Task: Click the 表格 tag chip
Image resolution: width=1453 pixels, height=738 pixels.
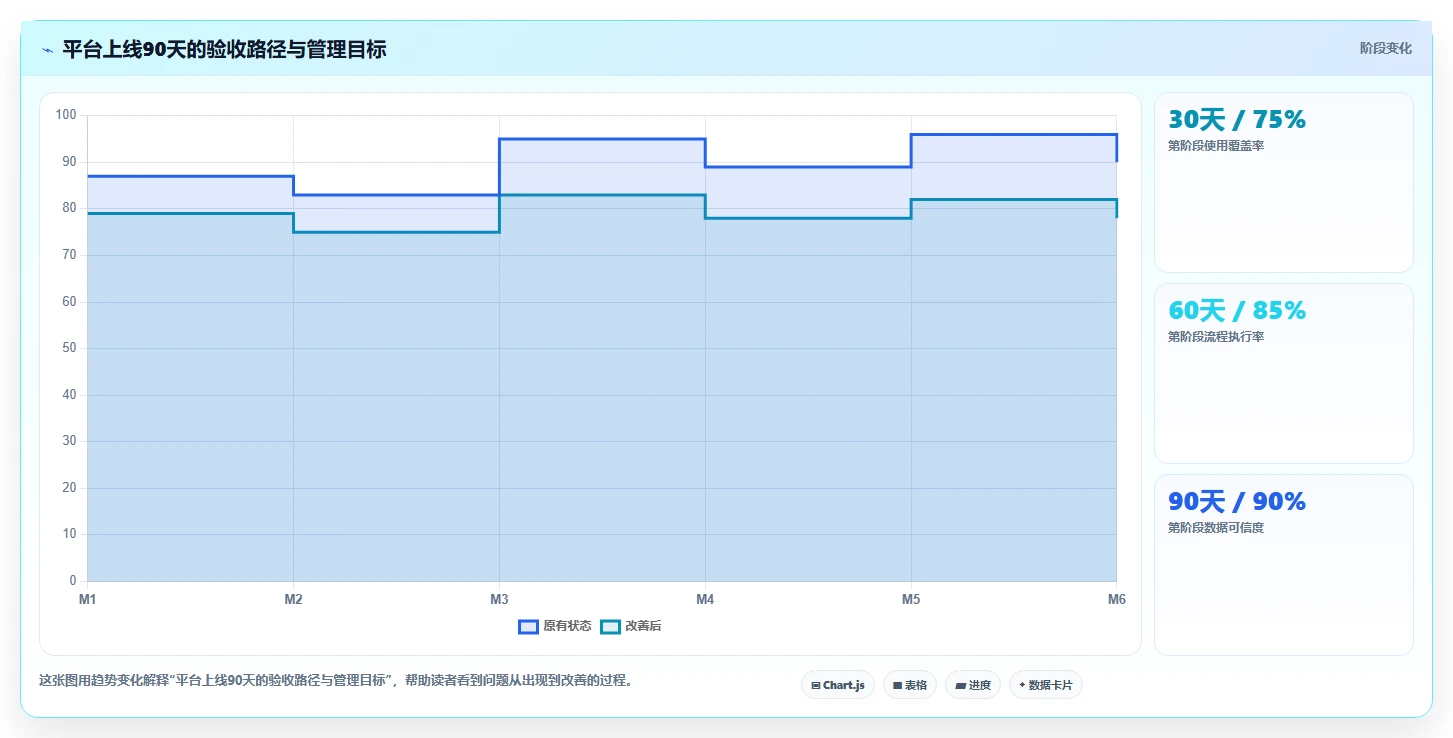Action: click(x=909, y=685)
